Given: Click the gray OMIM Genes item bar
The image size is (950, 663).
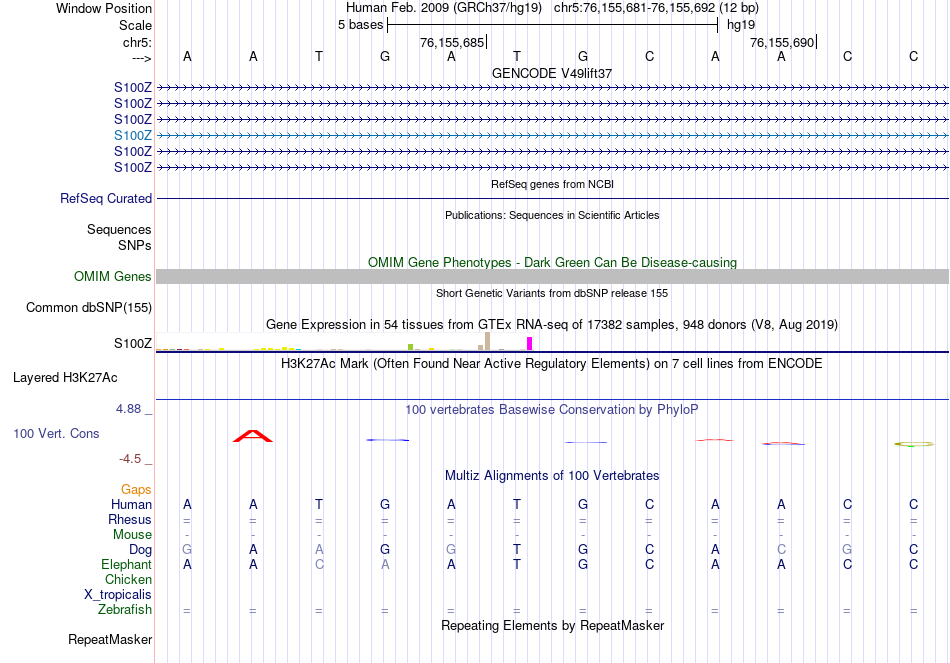Looking at the screenshot, I should [552, 276].
